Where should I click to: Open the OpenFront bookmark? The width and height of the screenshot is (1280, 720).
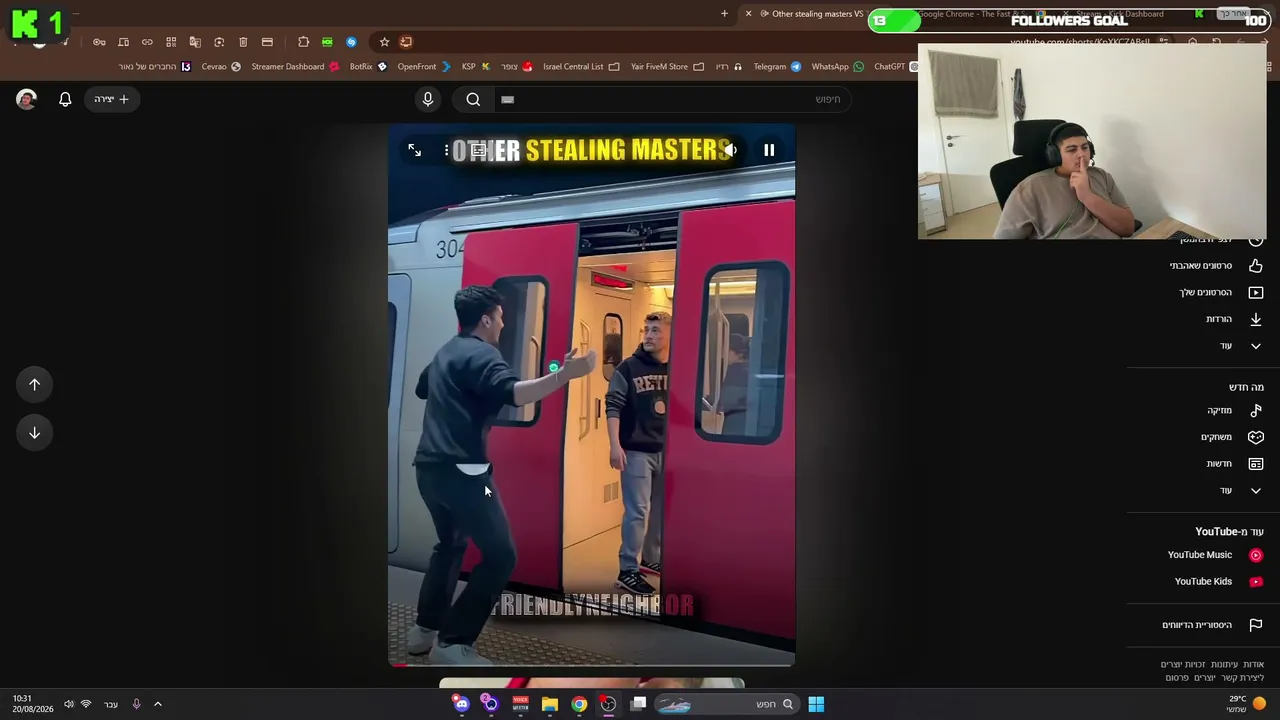point(424,67)
